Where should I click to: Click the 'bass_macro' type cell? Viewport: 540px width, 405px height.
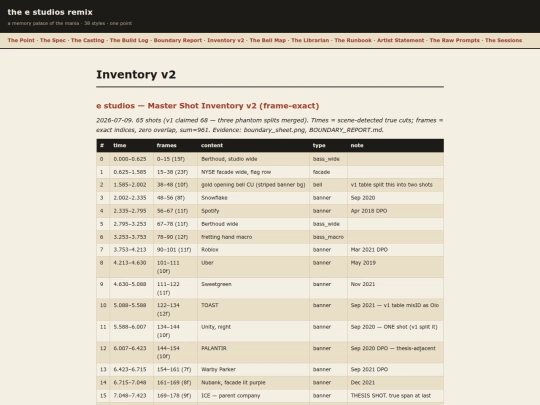point(328,237)
